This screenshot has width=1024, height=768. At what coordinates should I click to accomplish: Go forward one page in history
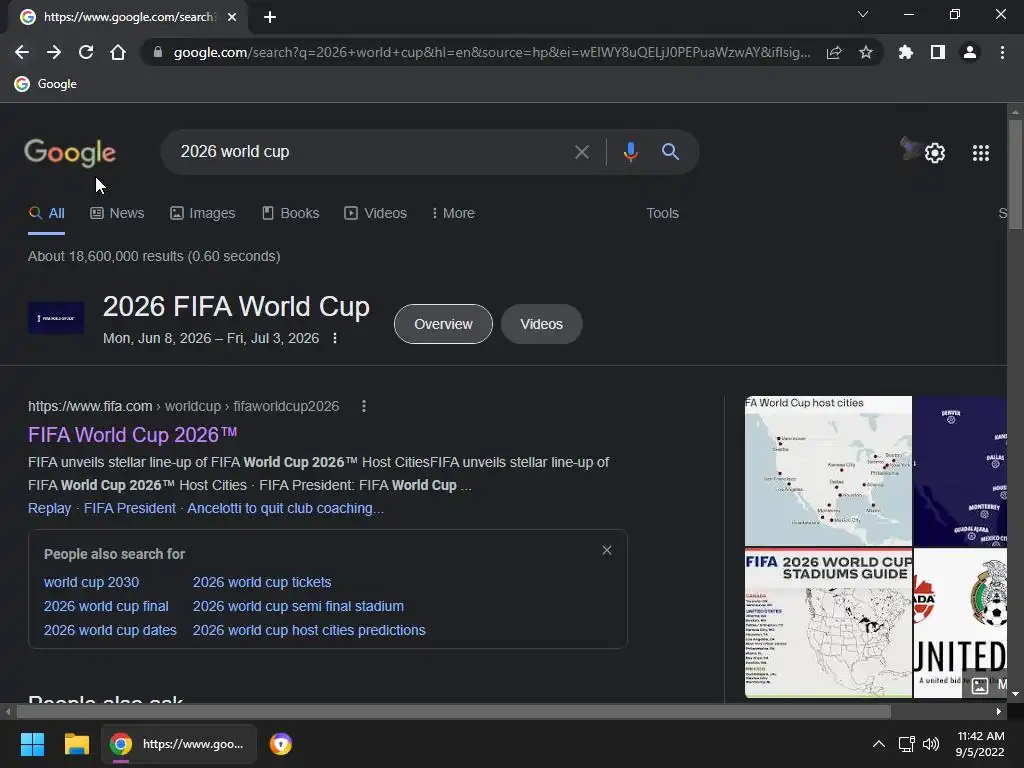coord(54,52)
